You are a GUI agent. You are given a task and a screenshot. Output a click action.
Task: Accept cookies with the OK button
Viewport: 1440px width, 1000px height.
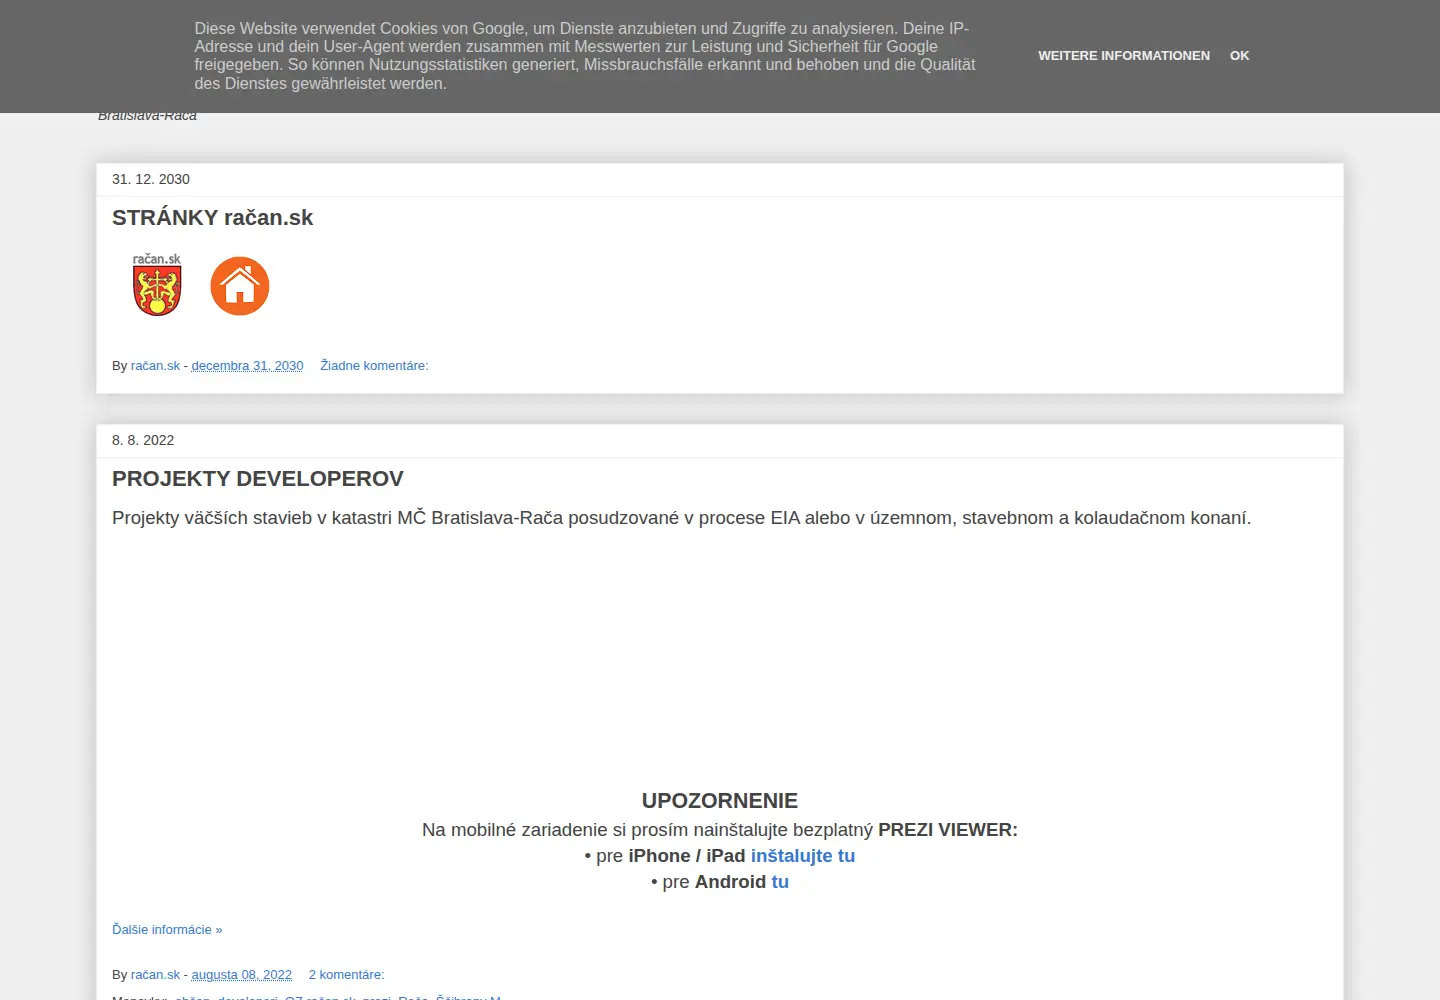(x=1239, y=56)
